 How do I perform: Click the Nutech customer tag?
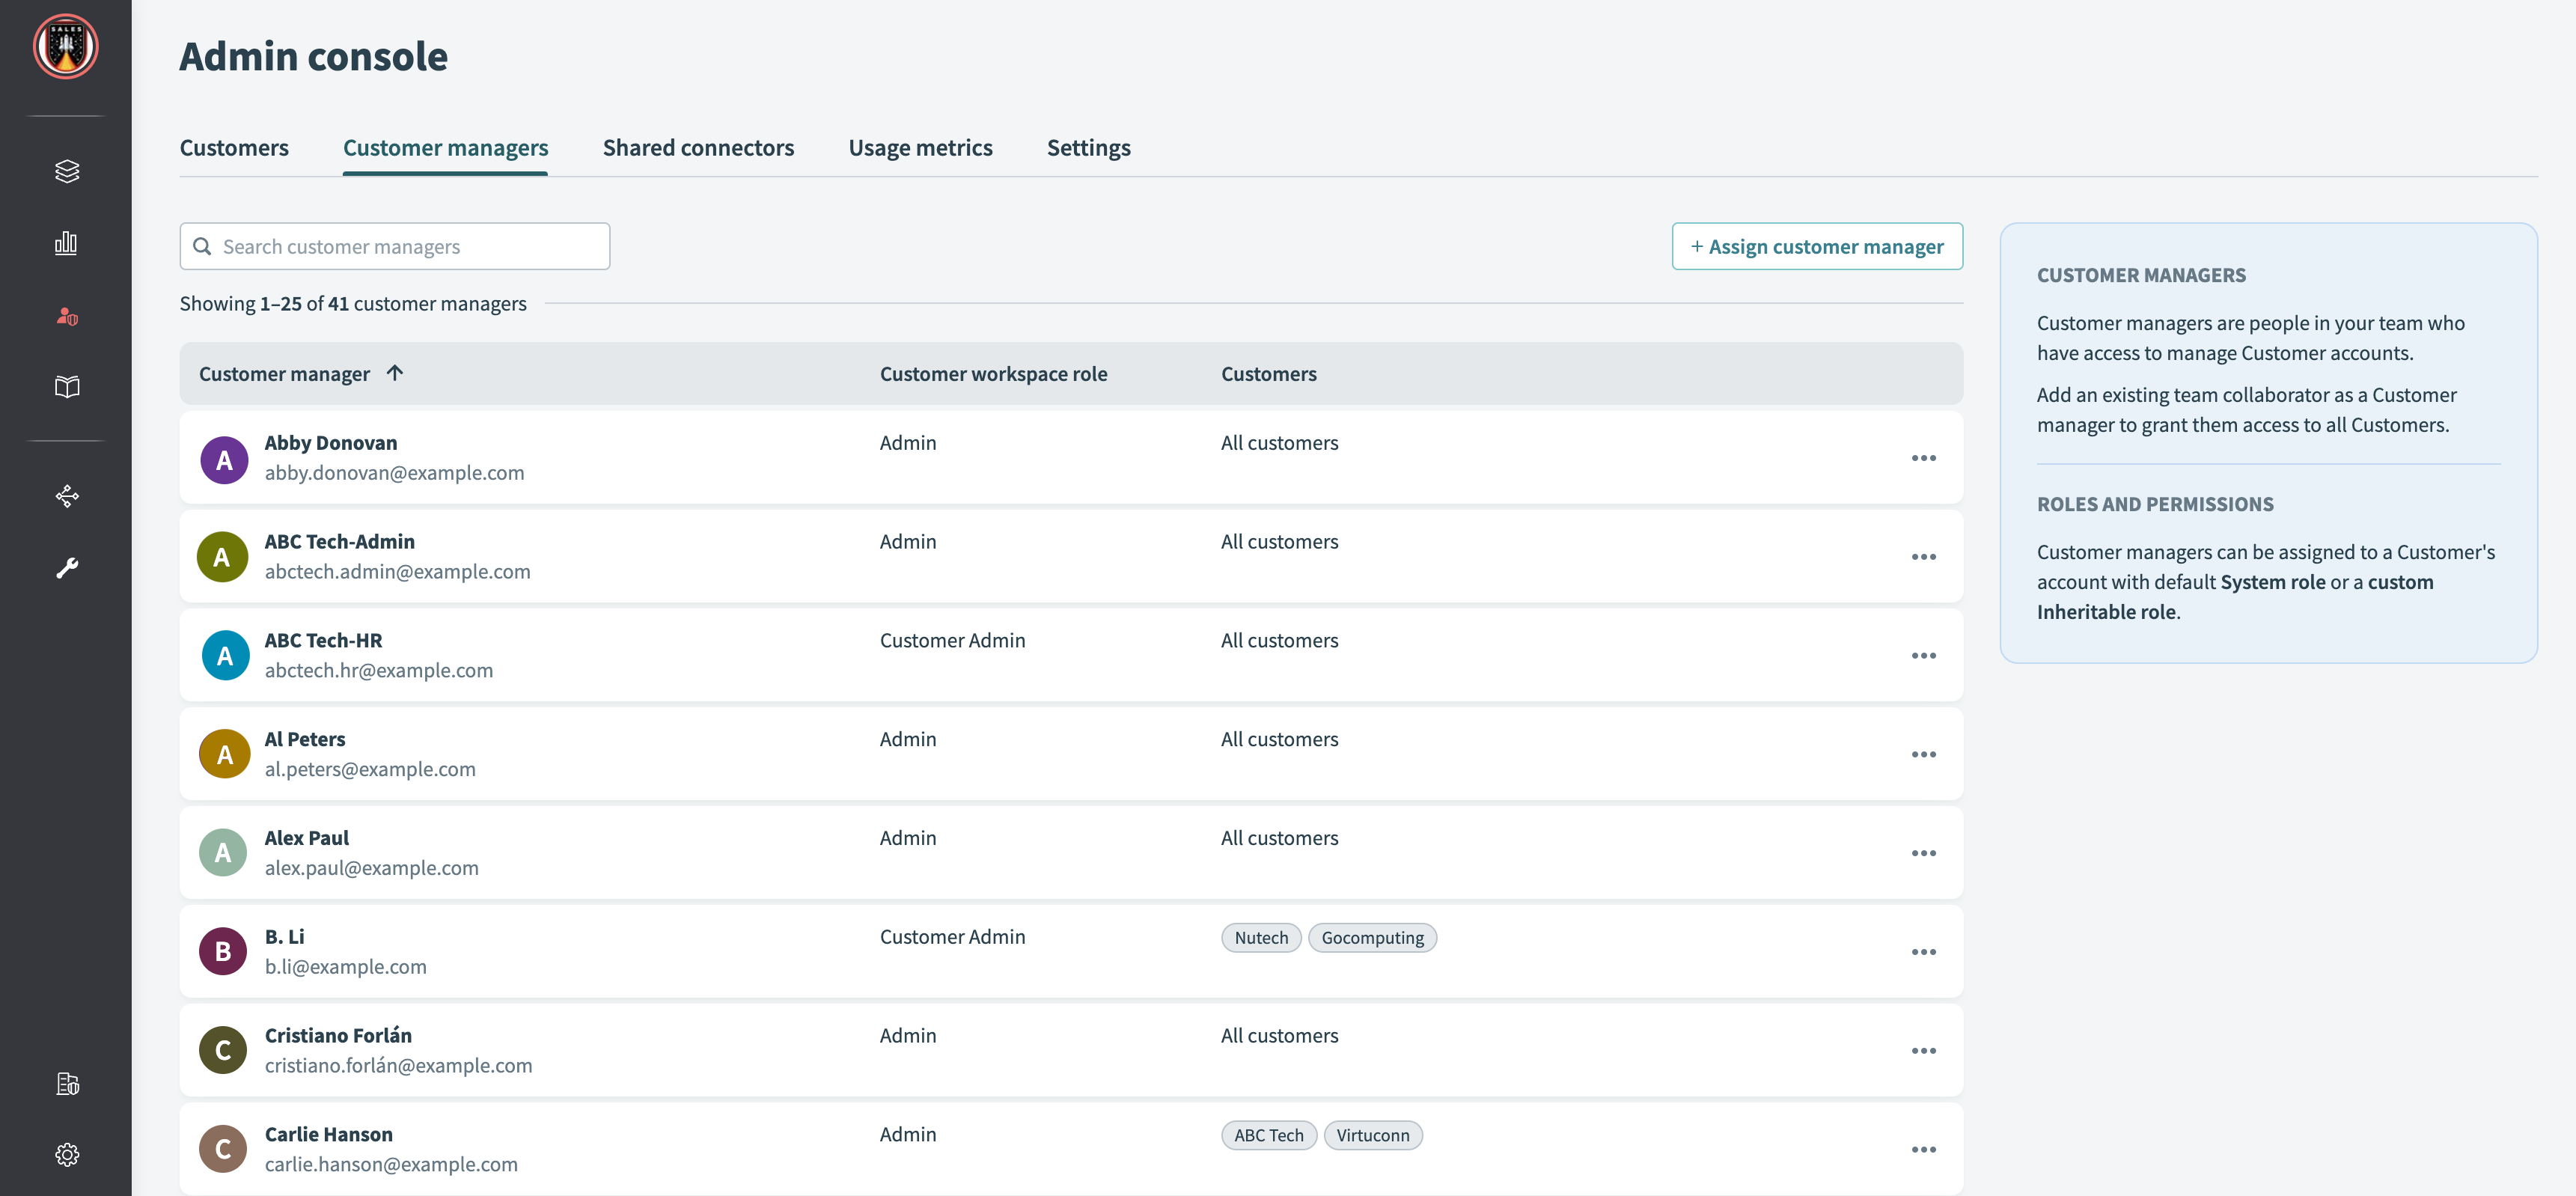click(1260, 937)
